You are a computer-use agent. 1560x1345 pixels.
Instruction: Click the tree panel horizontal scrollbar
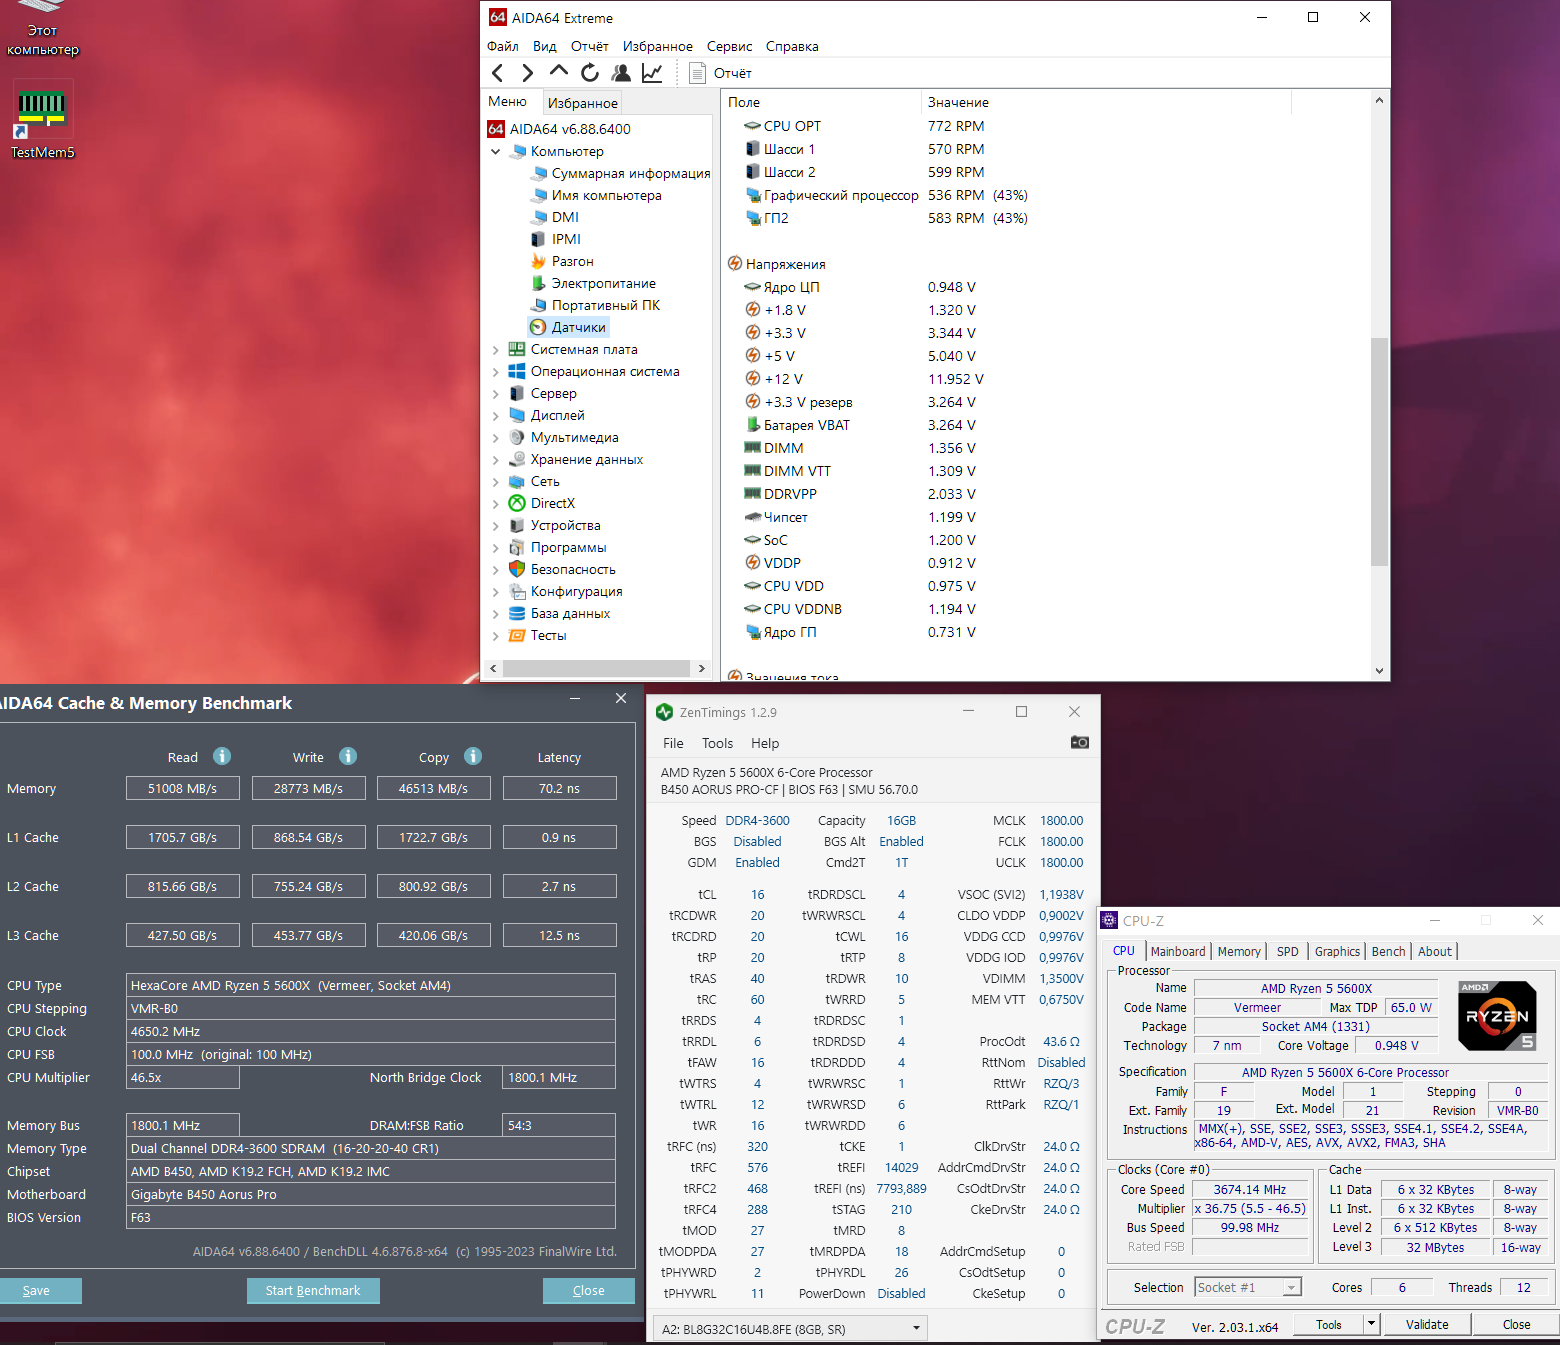[596, 668]
